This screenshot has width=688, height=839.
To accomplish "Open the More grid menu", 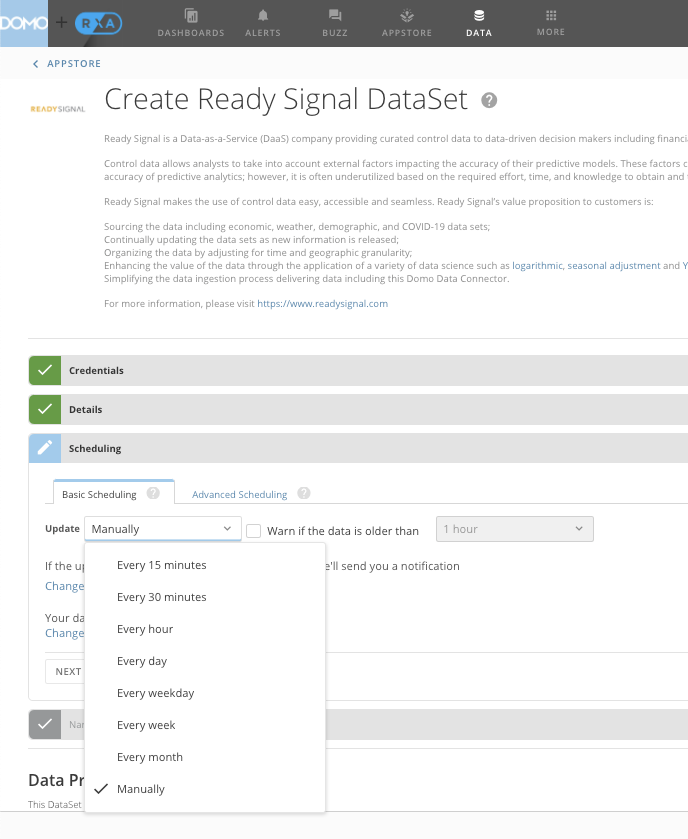I will (x=550, y=23).
